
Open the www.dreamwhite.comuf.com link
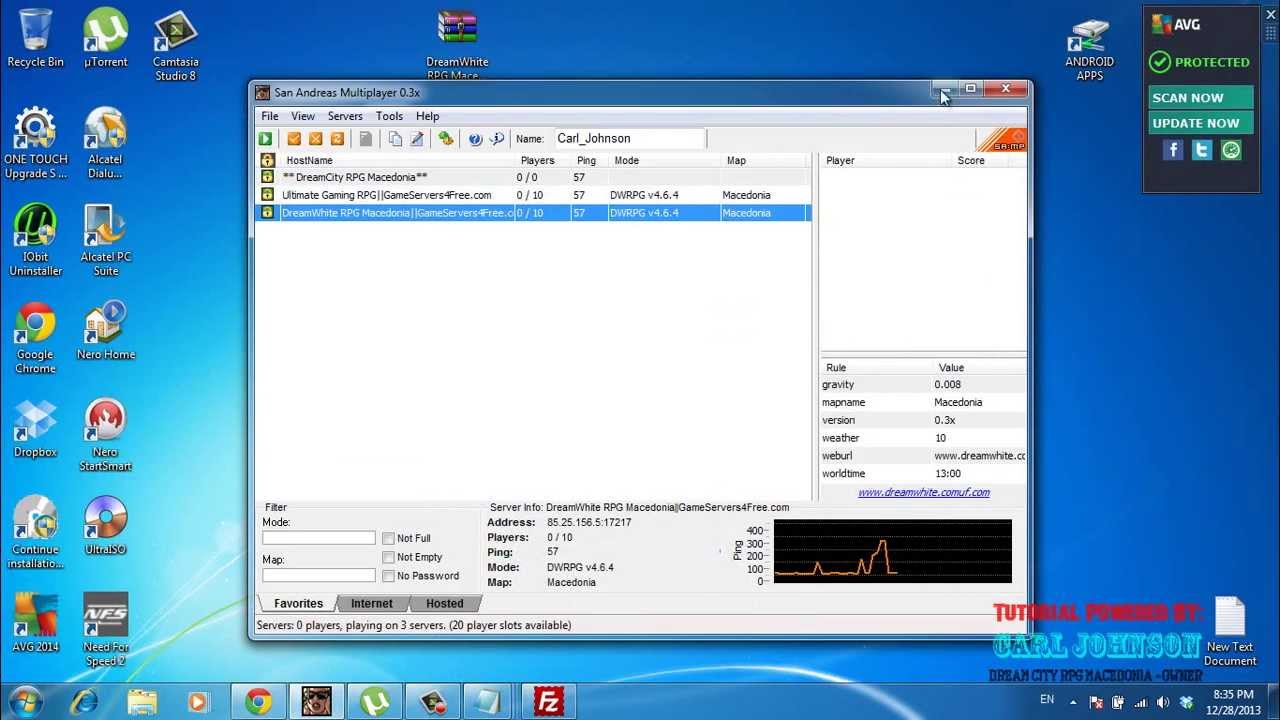coord(924,492)
